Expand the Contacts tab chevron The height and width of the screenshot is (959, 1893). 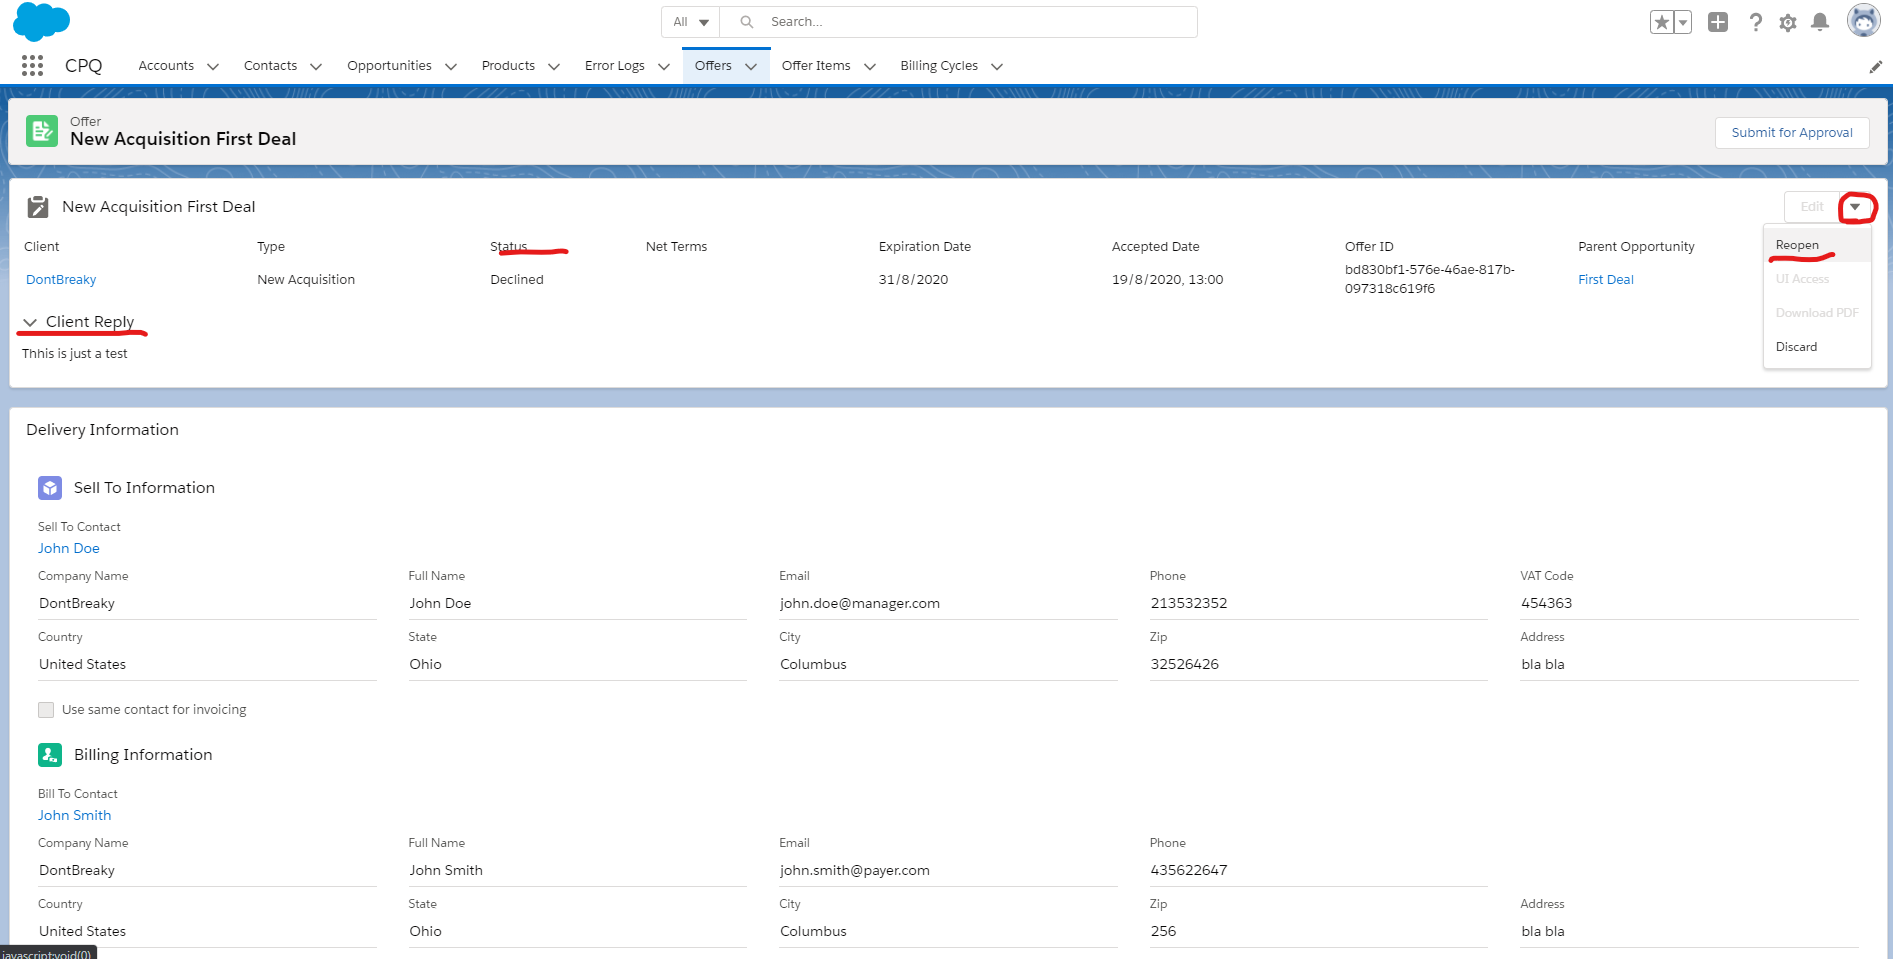pyautogui.click(x=316, y=67)
